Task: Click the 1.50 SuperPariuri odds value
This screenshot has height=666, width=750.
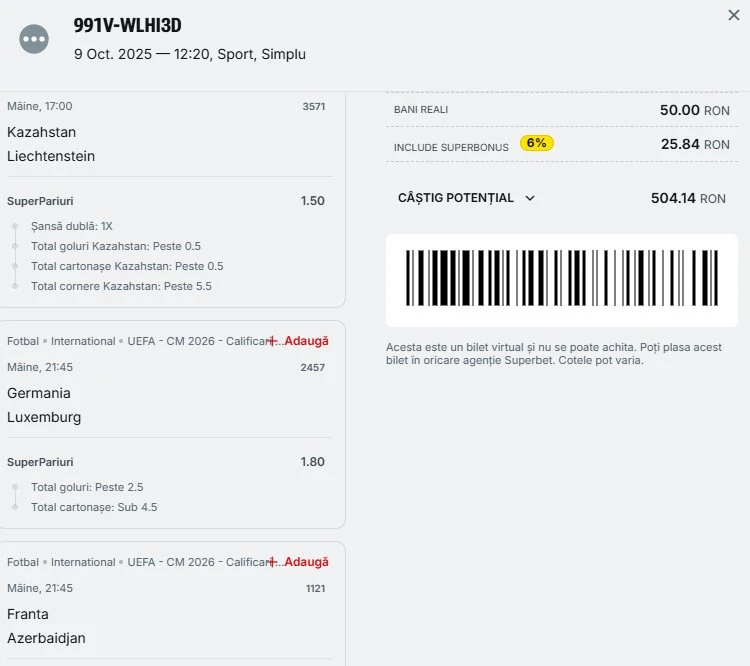Action: coord(312,201)
